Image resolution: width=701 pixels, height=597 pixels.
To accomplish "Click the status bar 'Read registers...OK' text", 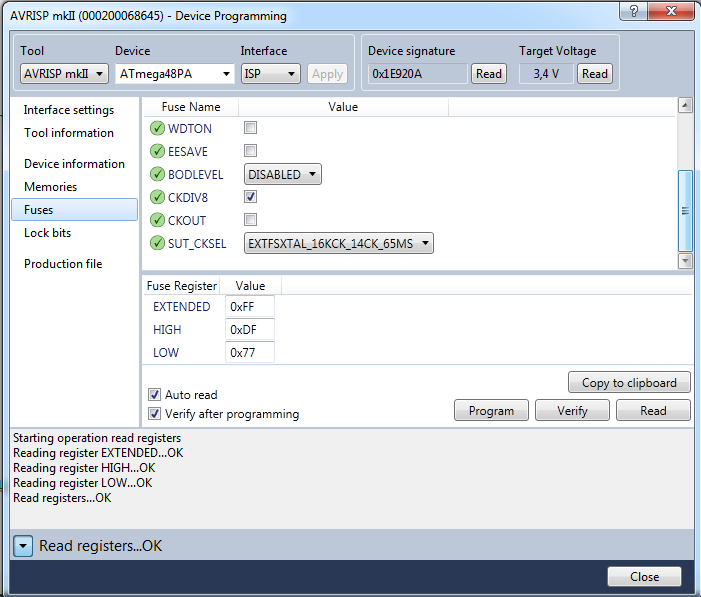I will 101,546.
